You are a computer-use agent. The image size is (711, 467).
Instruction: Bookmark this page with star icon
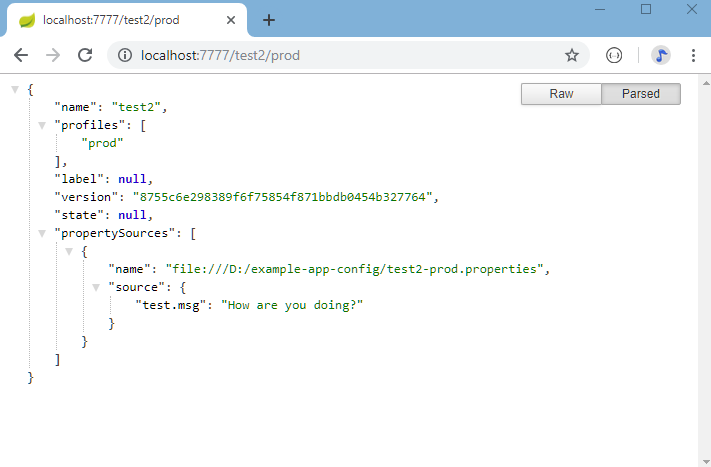(572, 56)
